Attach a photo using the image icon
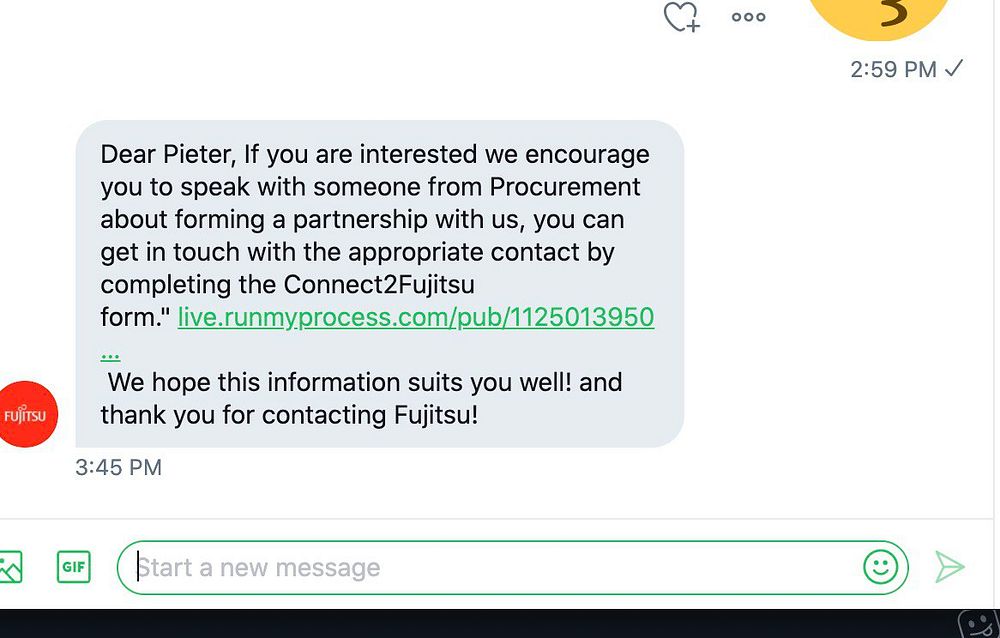Image resolution: width=1000 pixels, height=638 pixels. 9,567
